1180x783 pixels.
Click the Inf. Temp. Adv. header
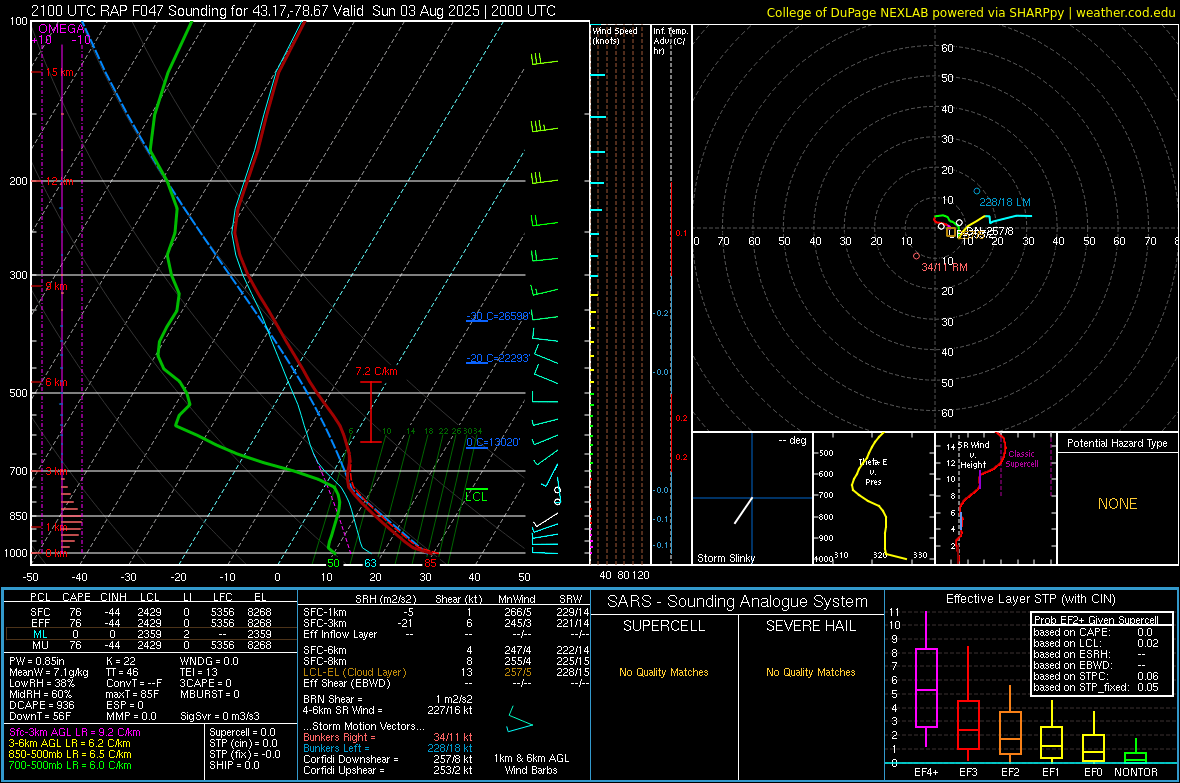(x=670, y=41)
